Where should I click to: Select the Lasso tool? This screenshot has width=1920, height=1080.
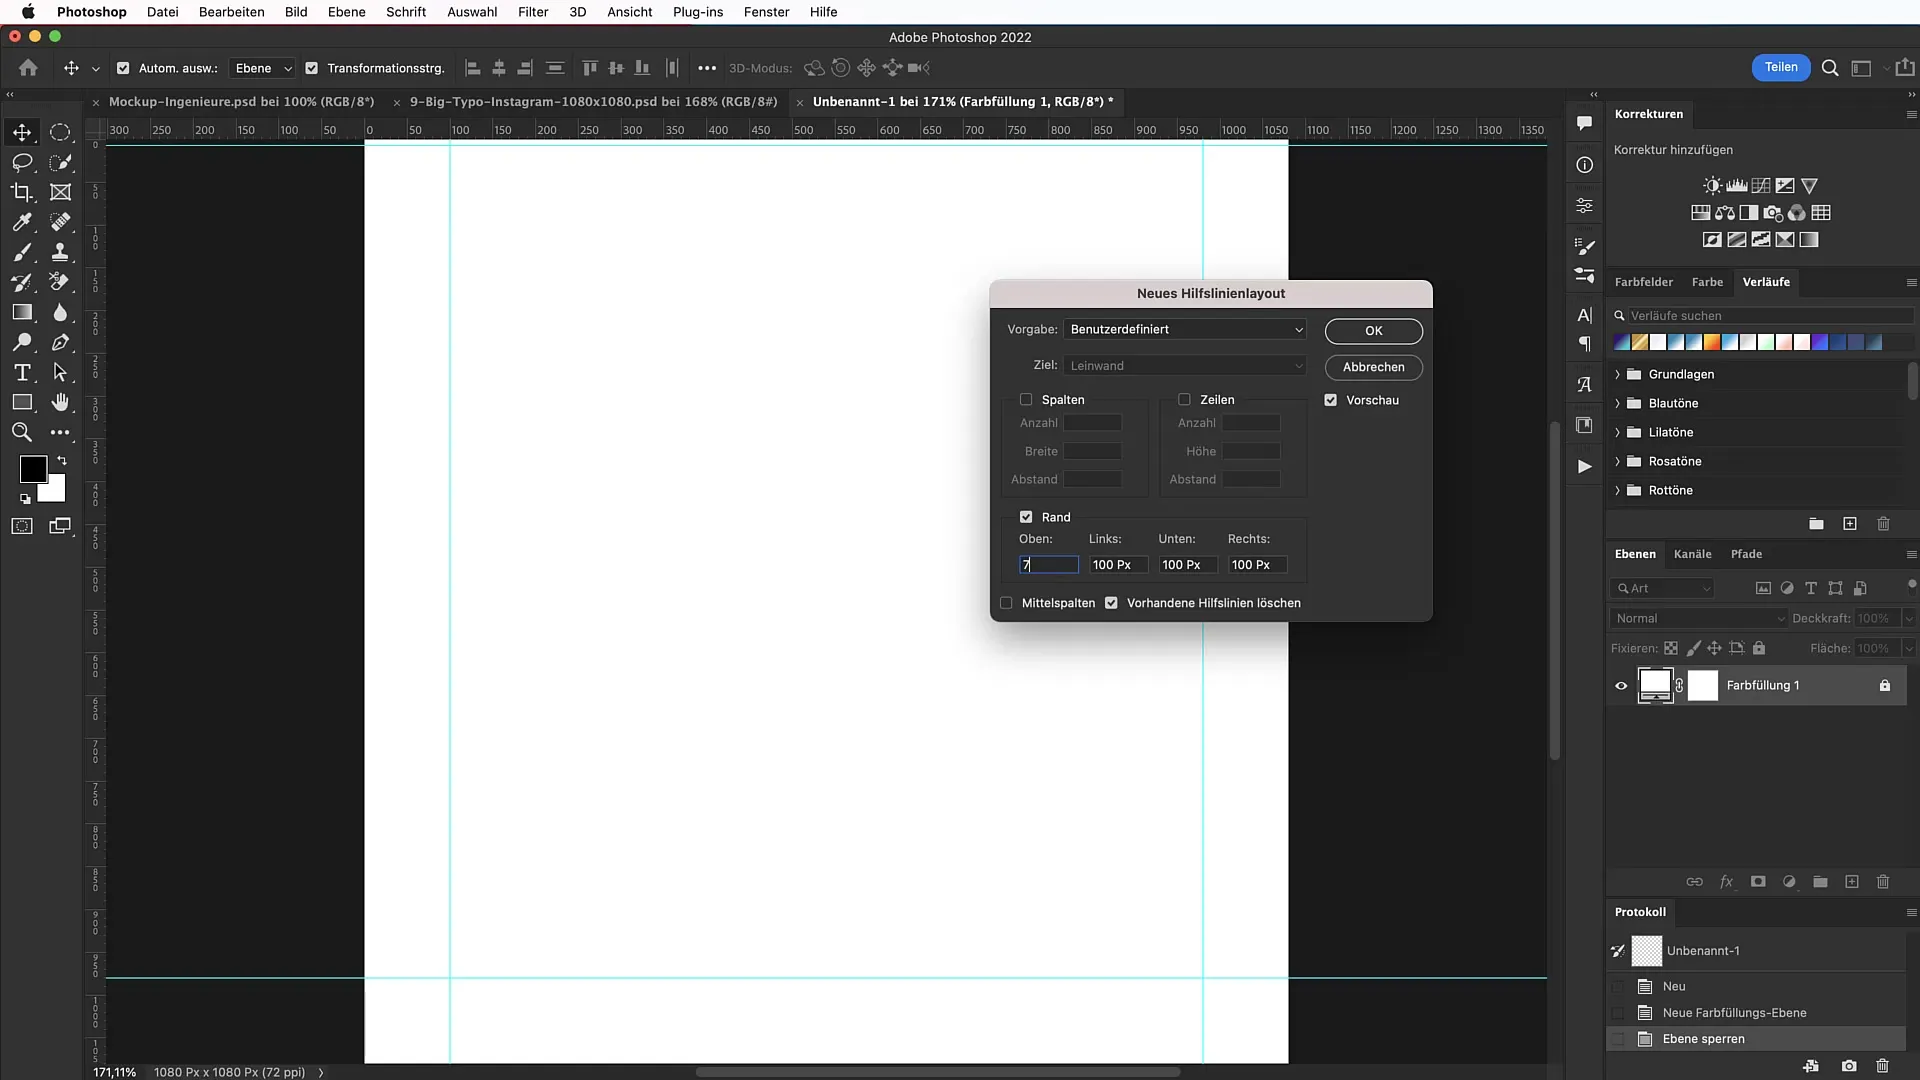pyautogui.click(x=22, y=162)
